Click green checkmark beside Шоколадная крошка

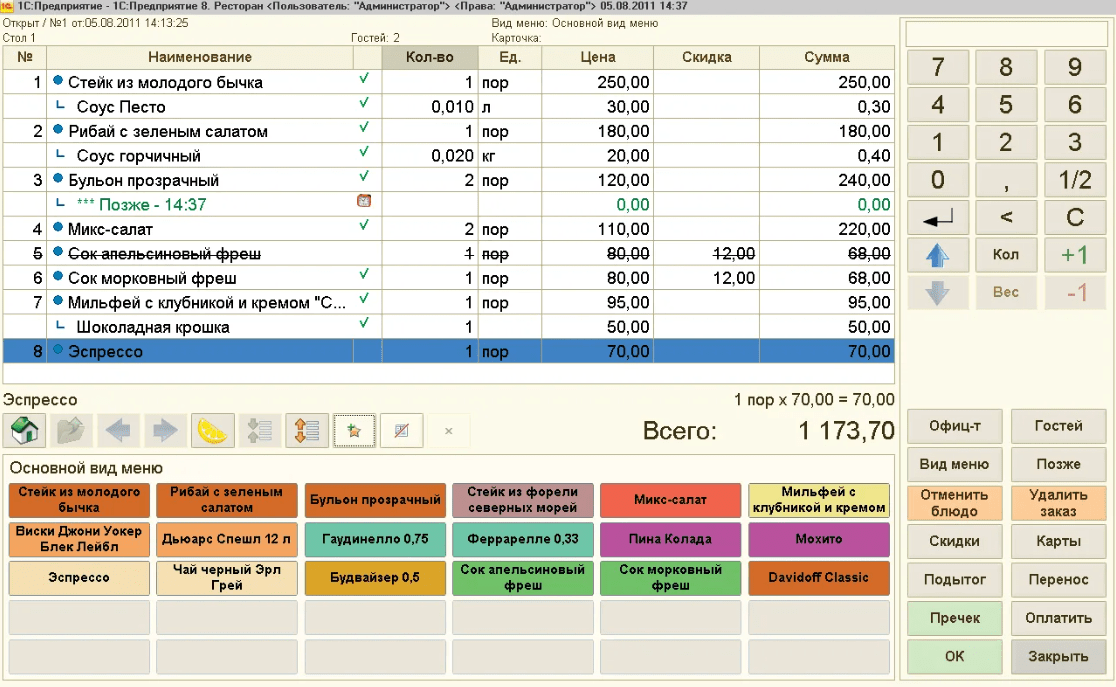tap(364, 323)
